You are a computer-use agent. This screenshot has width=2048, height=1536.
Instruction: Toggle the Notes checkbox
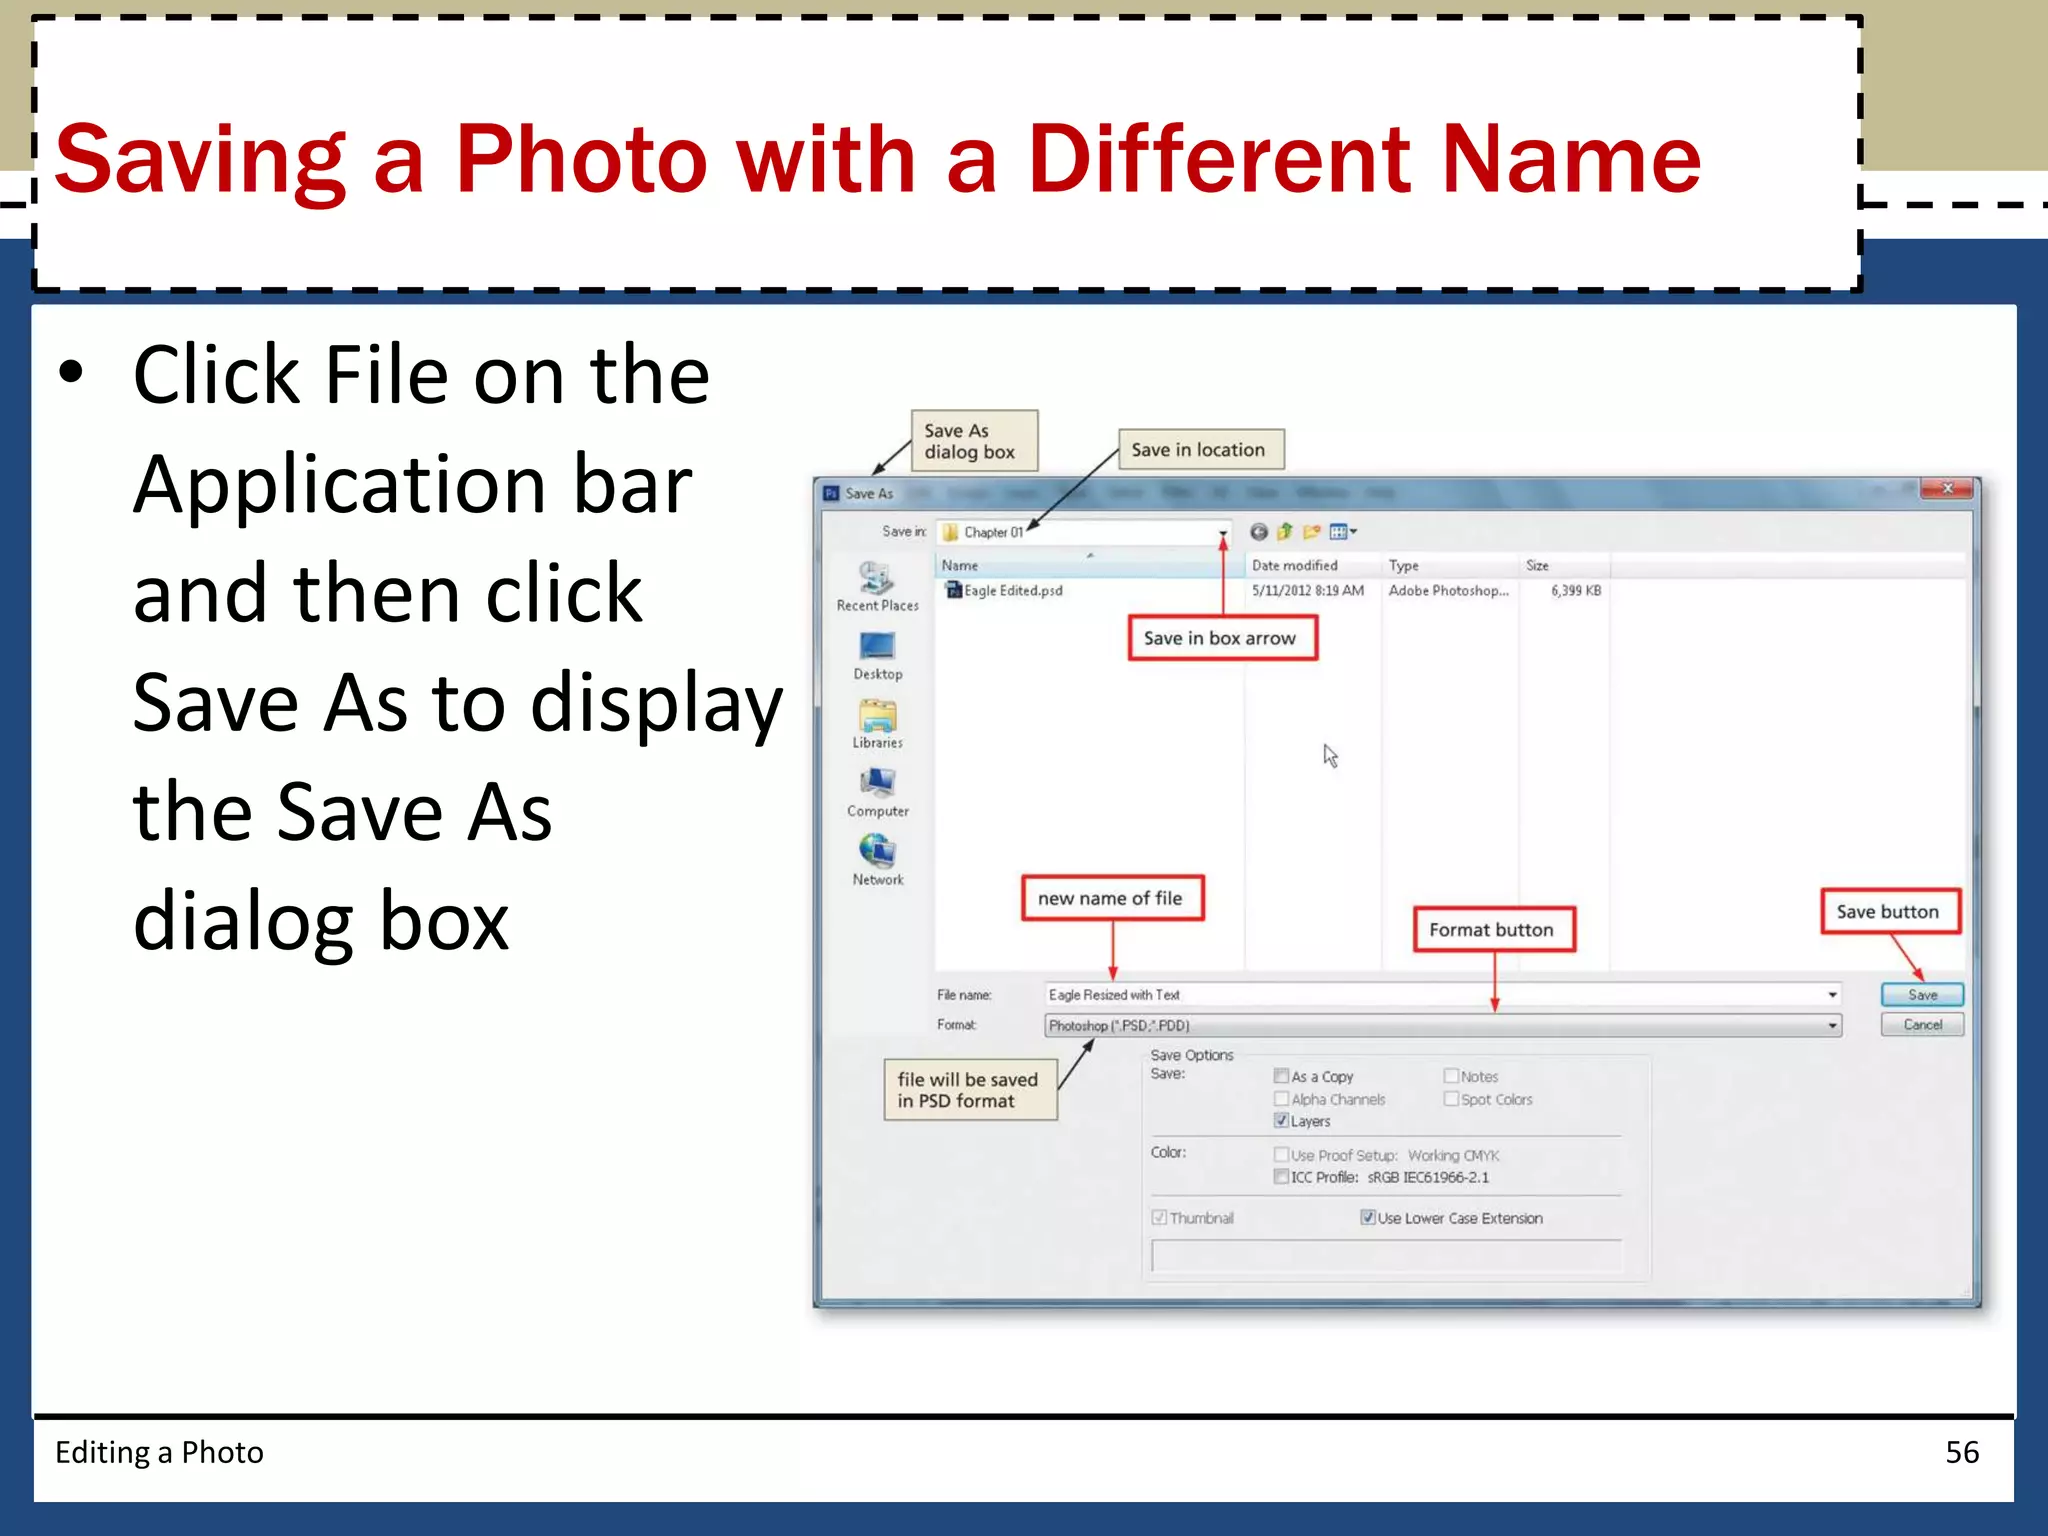1451,1076
